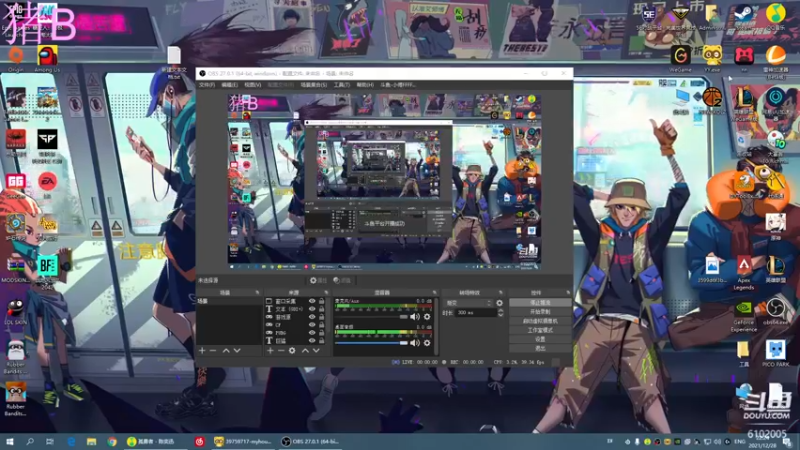Click the 停止推流 button
The image size is (800, 450).
click(540, 303)
